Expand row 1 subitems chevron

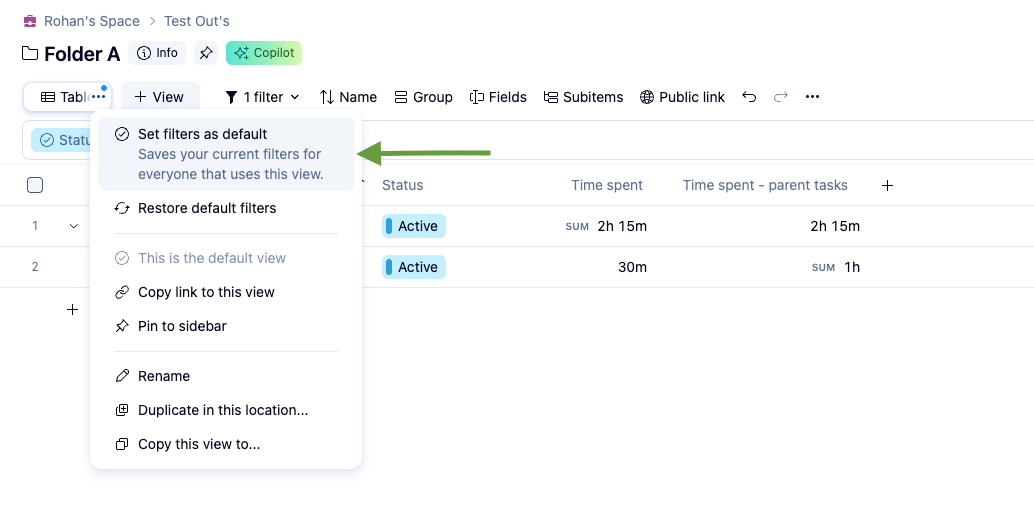point(73,226)
